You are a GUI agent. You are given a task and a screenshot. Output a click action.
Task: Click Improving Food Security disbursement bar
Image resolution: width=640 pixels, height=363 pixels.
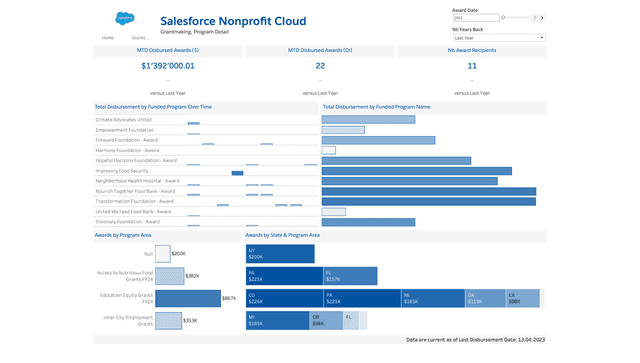(x=417, y=171)
